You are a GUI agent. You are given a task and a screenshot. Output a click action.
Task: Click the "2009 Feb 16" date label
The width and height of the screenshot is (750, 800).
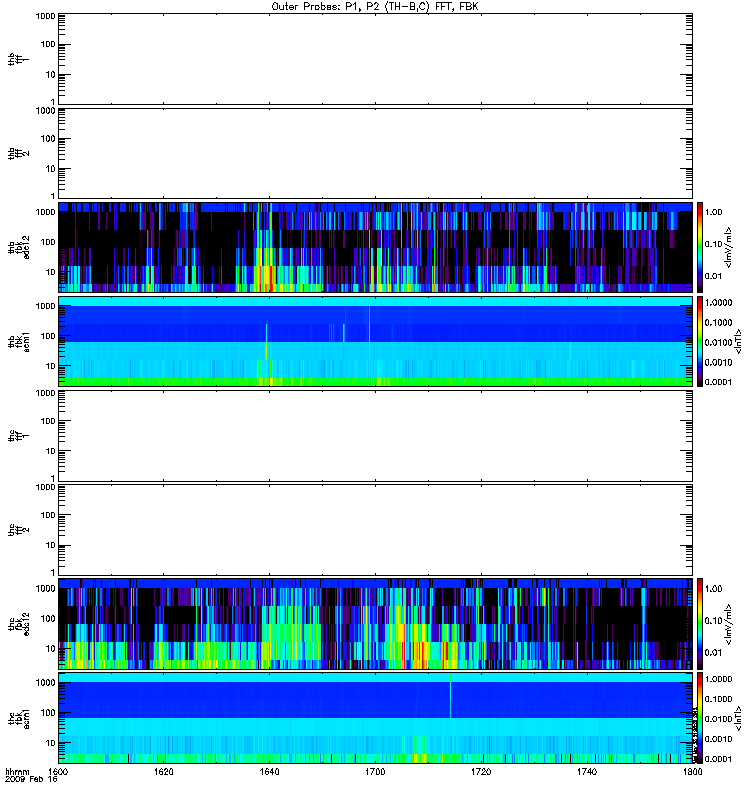pos(31,780)
